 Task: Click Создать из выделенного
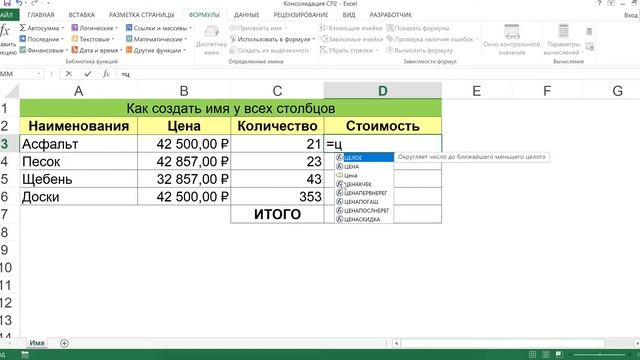[x=269, y=50]
